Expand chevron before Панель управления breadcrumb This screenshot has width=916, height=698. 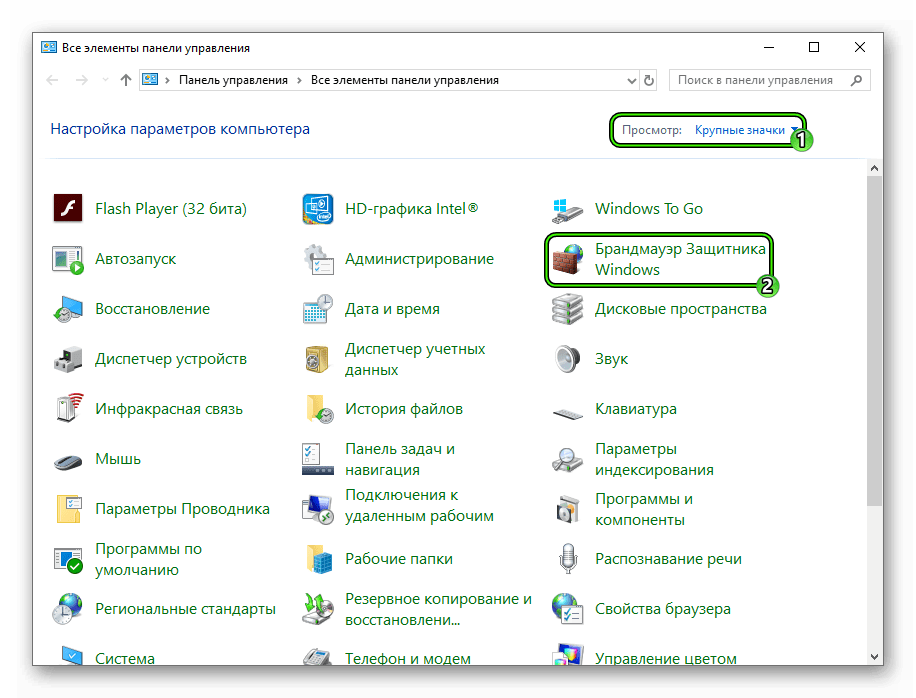click(168, 81)
